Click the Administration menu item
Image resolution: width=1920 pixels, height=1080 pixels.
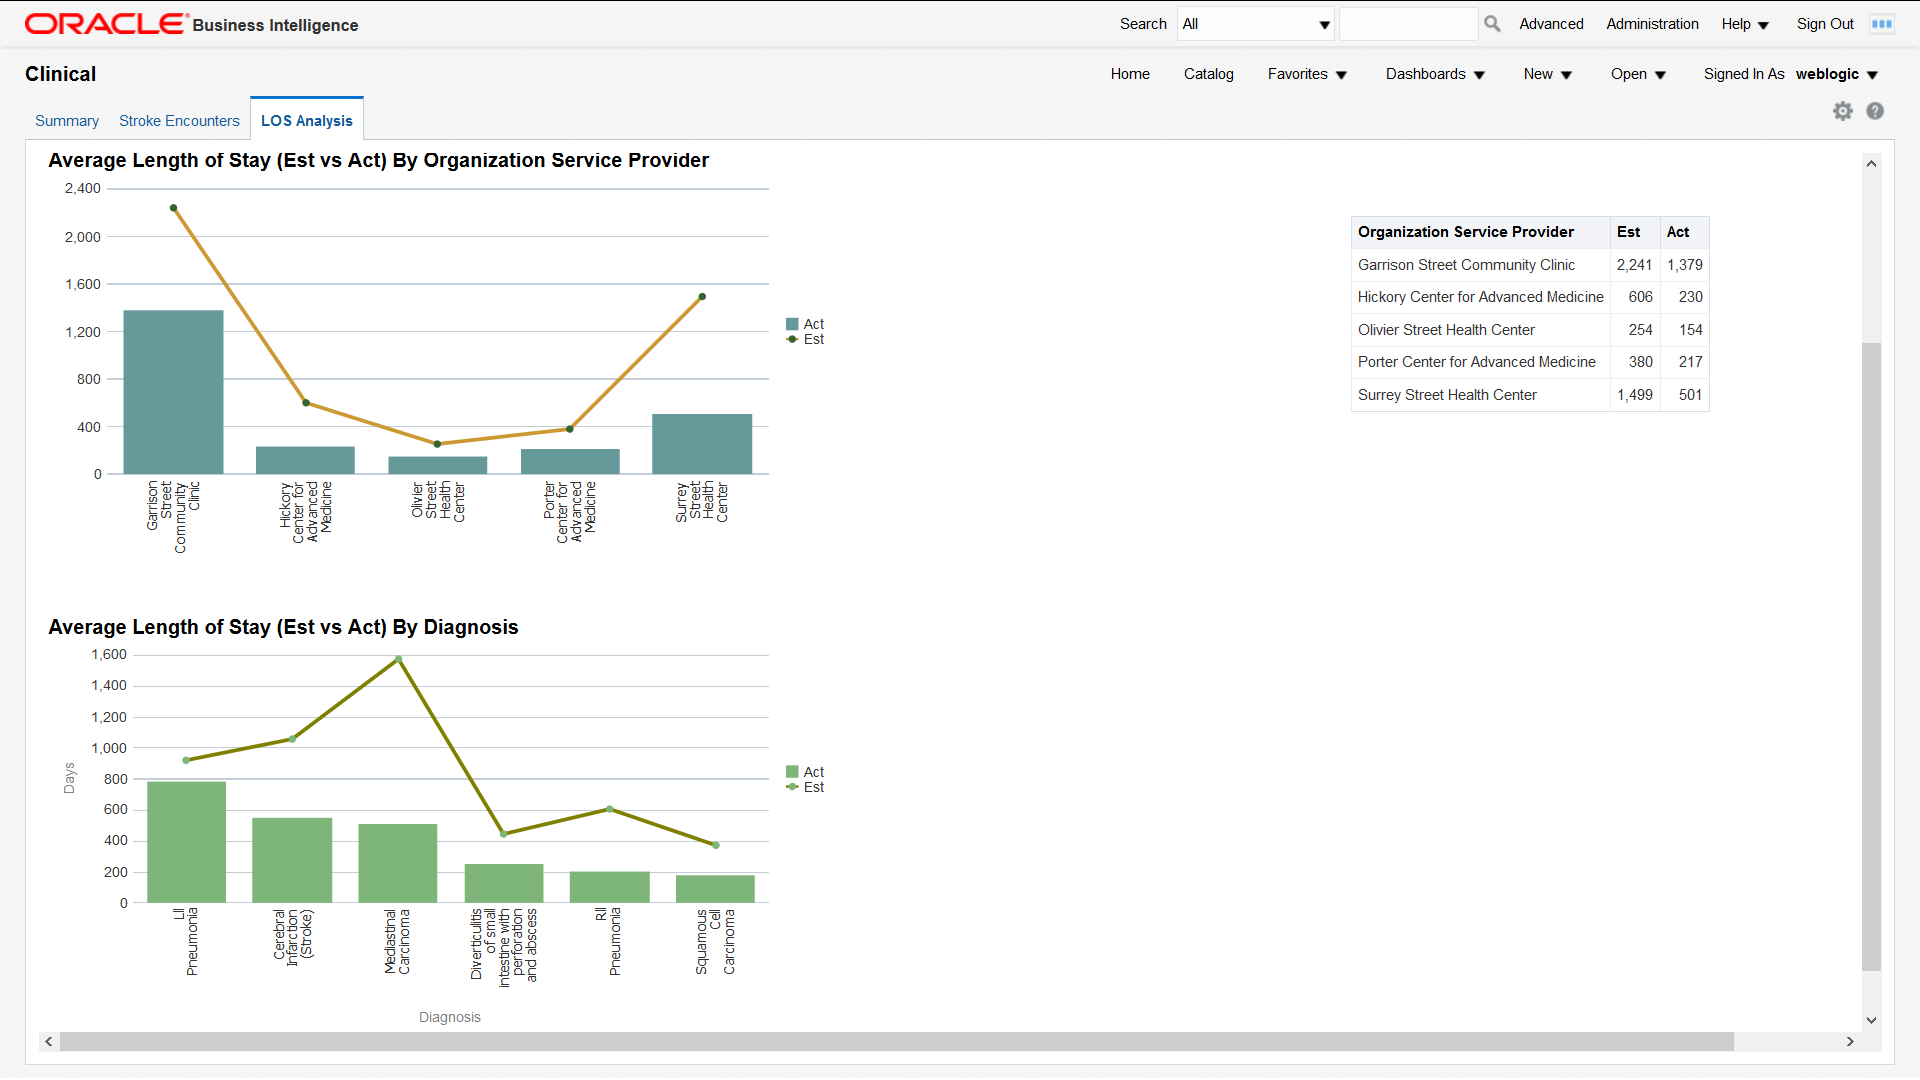(1652, 23)
